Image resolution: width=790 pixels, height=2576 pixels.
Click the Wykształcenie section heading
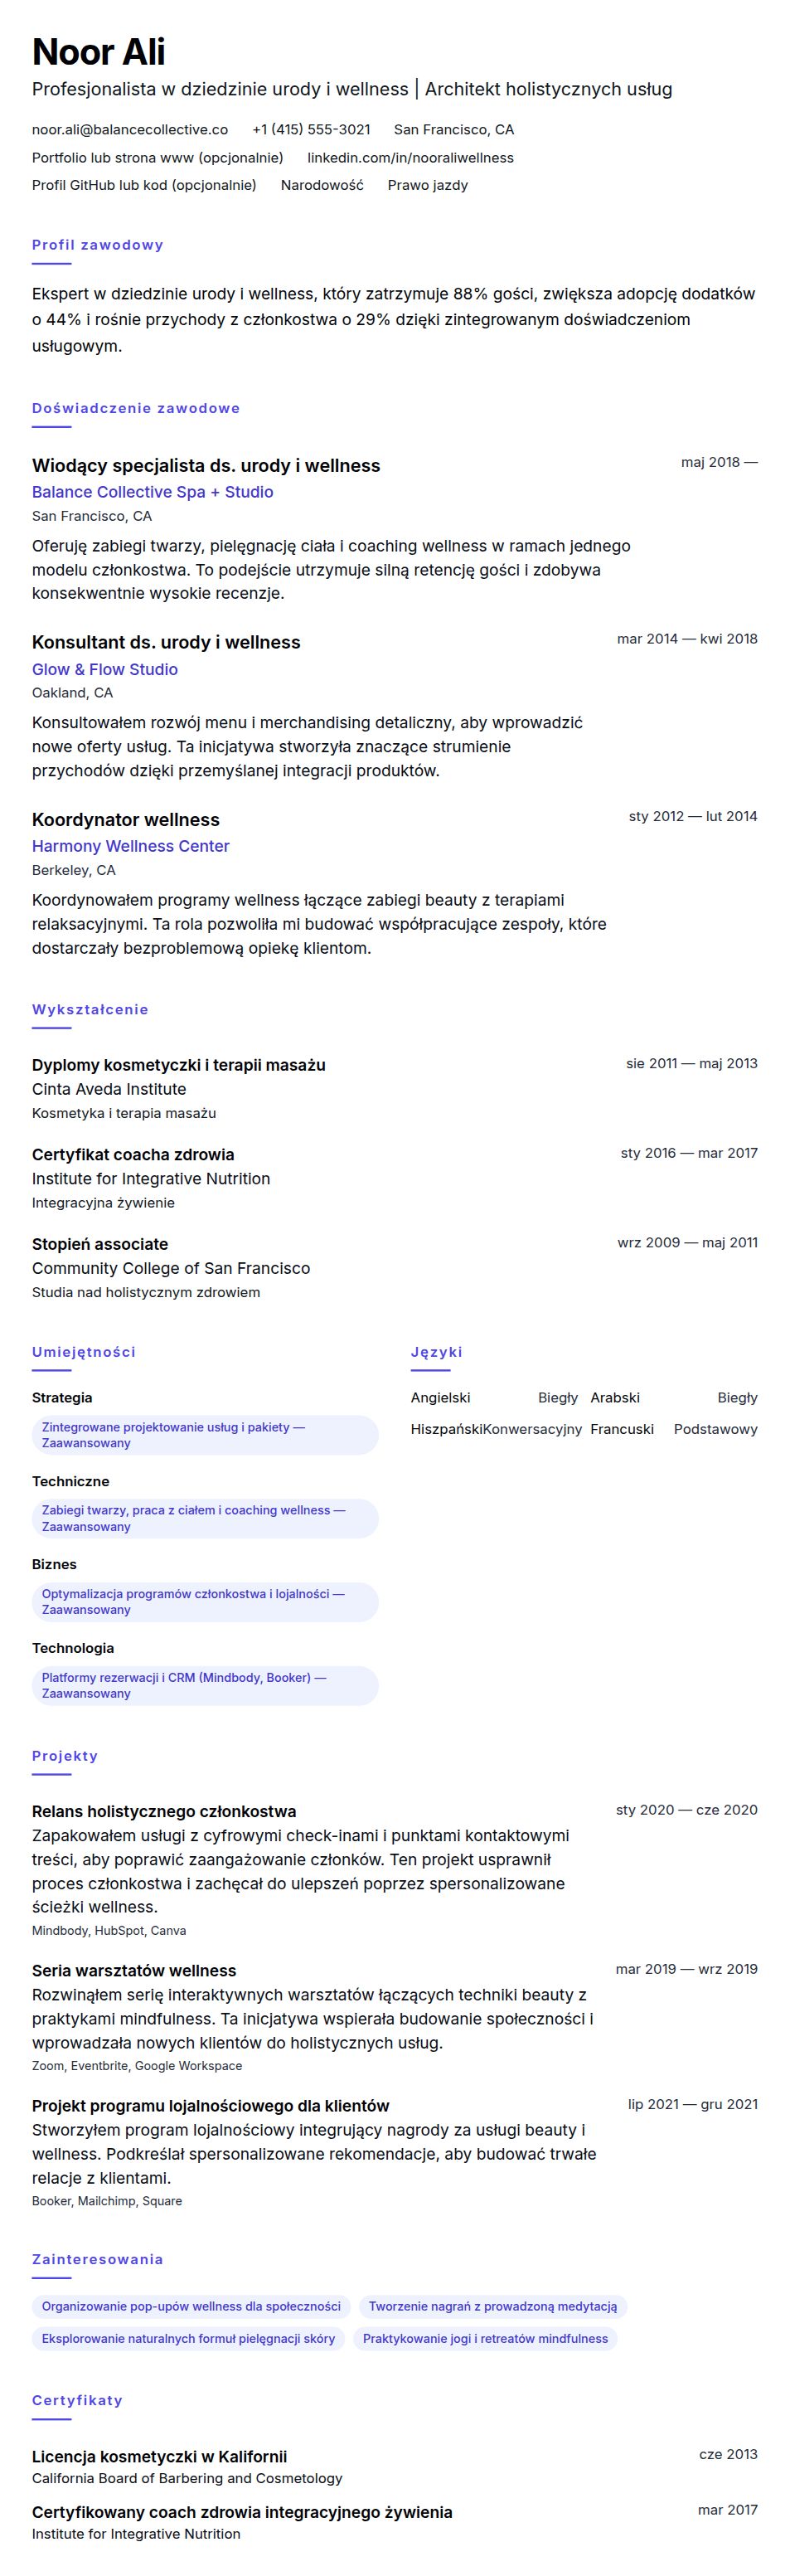(90, 1010)
